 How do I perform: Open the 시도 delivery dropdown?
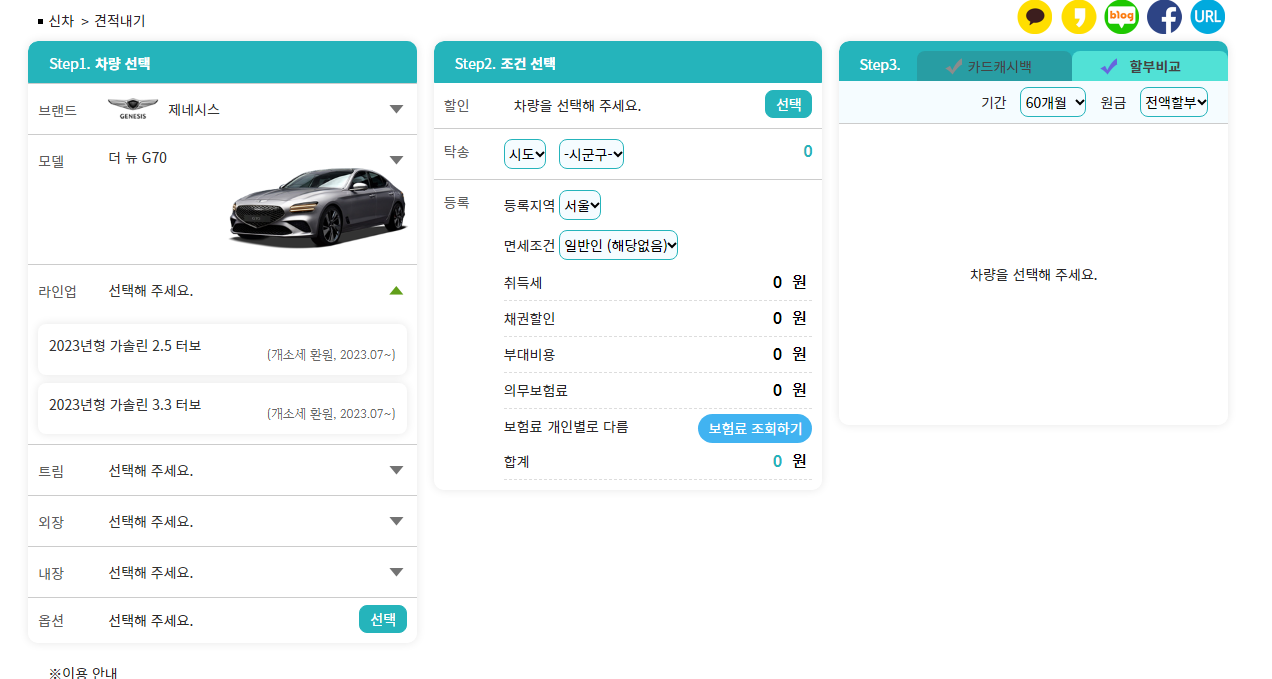pyautogui.click(x=525, y=154)
